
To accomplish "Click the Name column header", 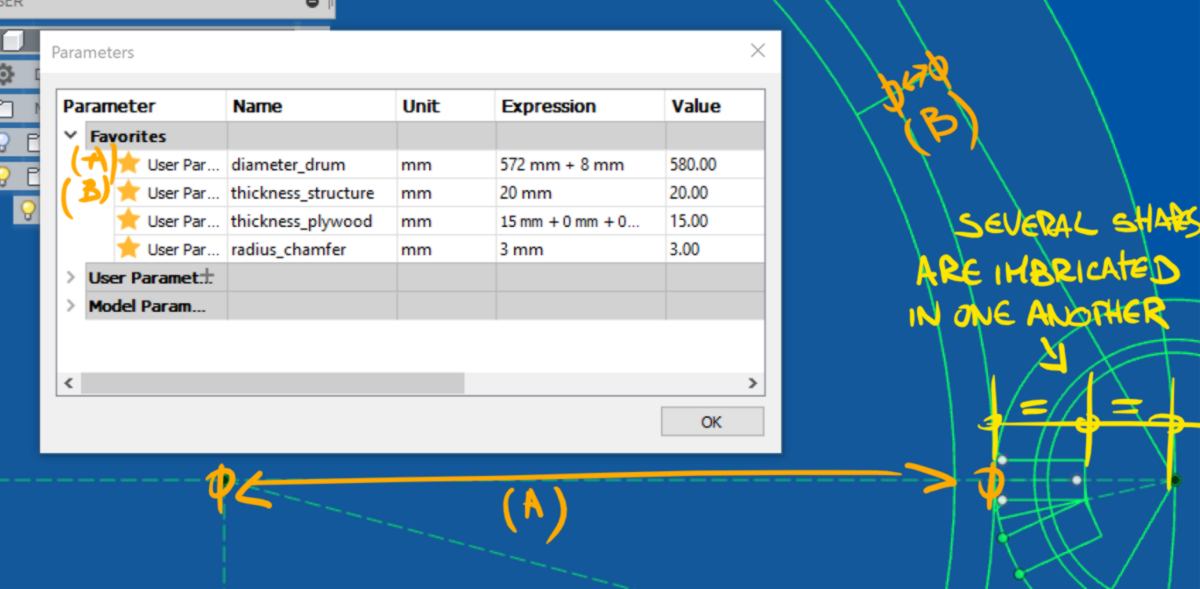I will (x=312, y=106).
